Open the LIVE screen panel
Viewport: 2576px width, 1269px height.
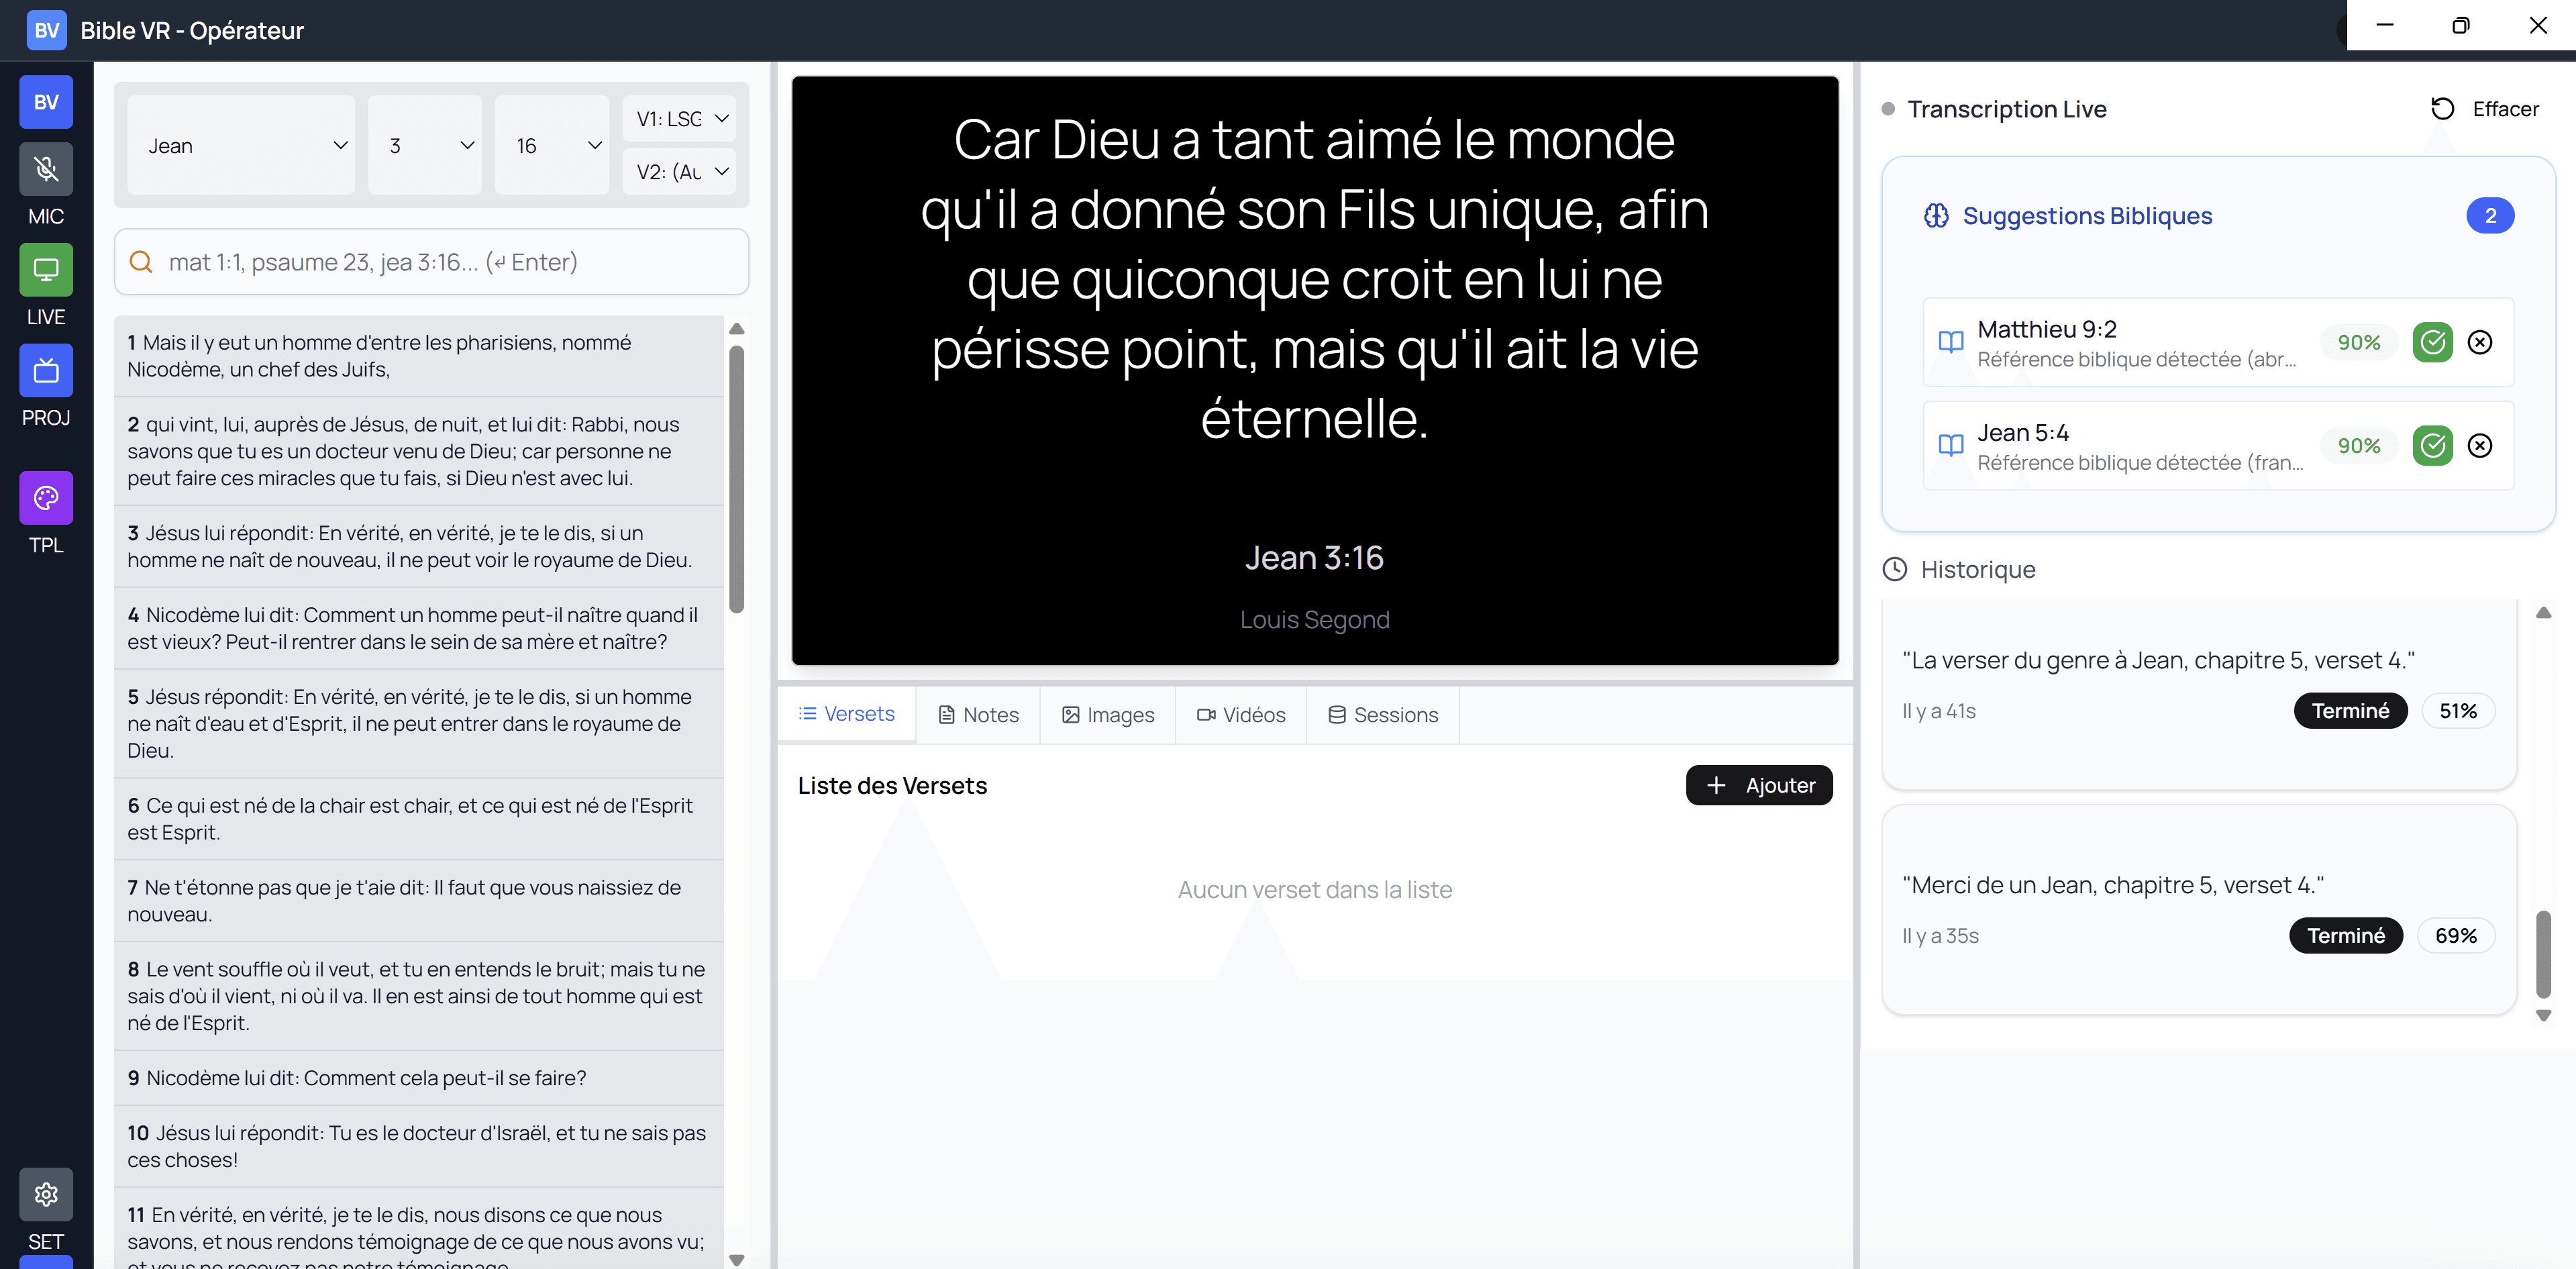(45, 269)
